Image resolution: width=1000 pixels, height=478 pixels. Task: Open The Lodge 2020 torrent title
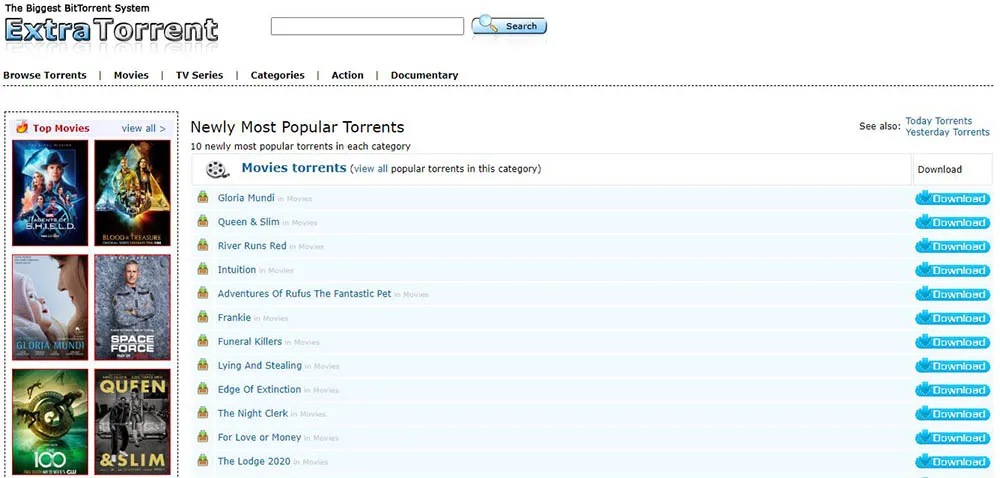point(254,461)
